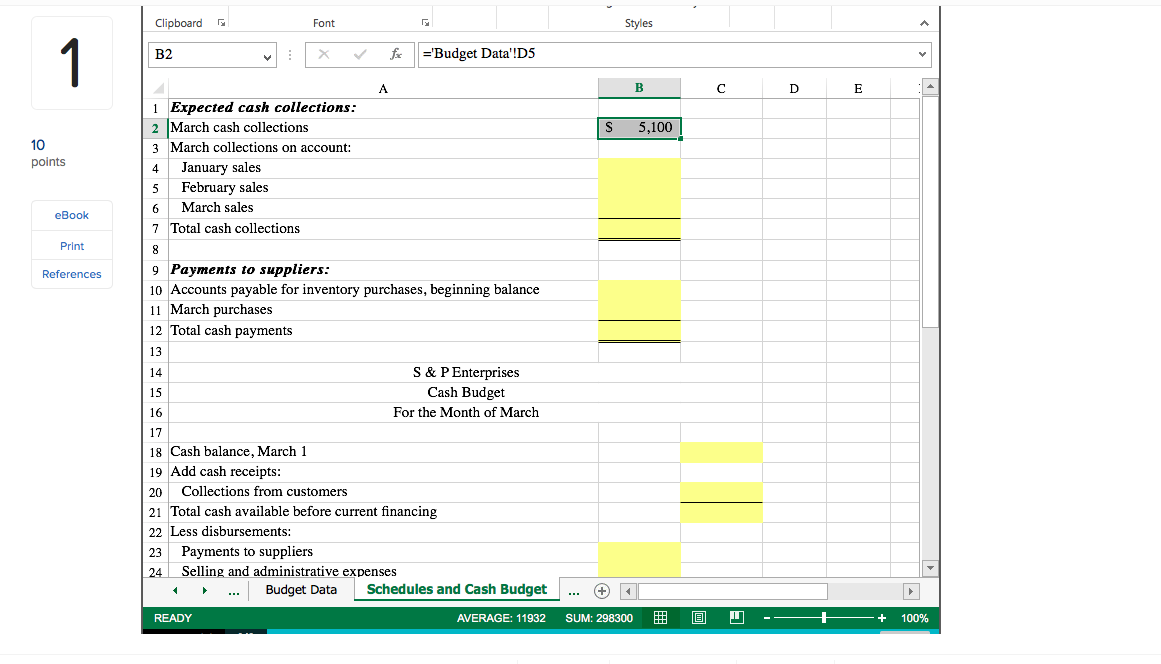Open the Budget Data sheet tab

point(301,590)
